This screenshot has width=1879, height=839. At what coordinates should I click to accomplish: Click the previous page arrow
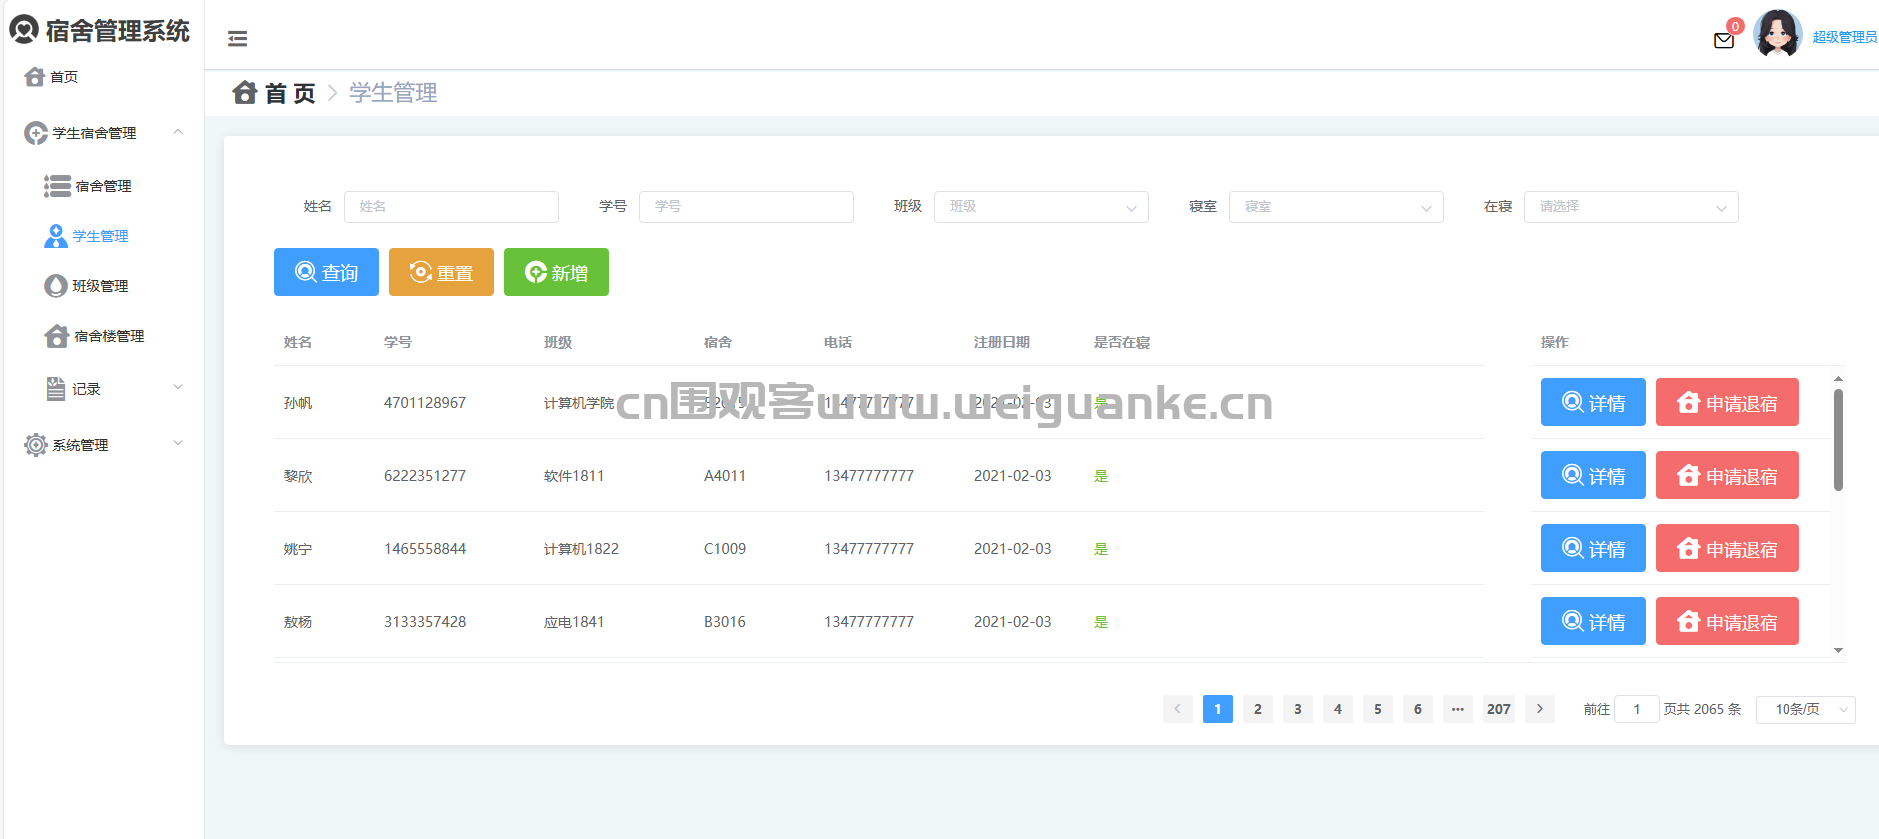1178,709
